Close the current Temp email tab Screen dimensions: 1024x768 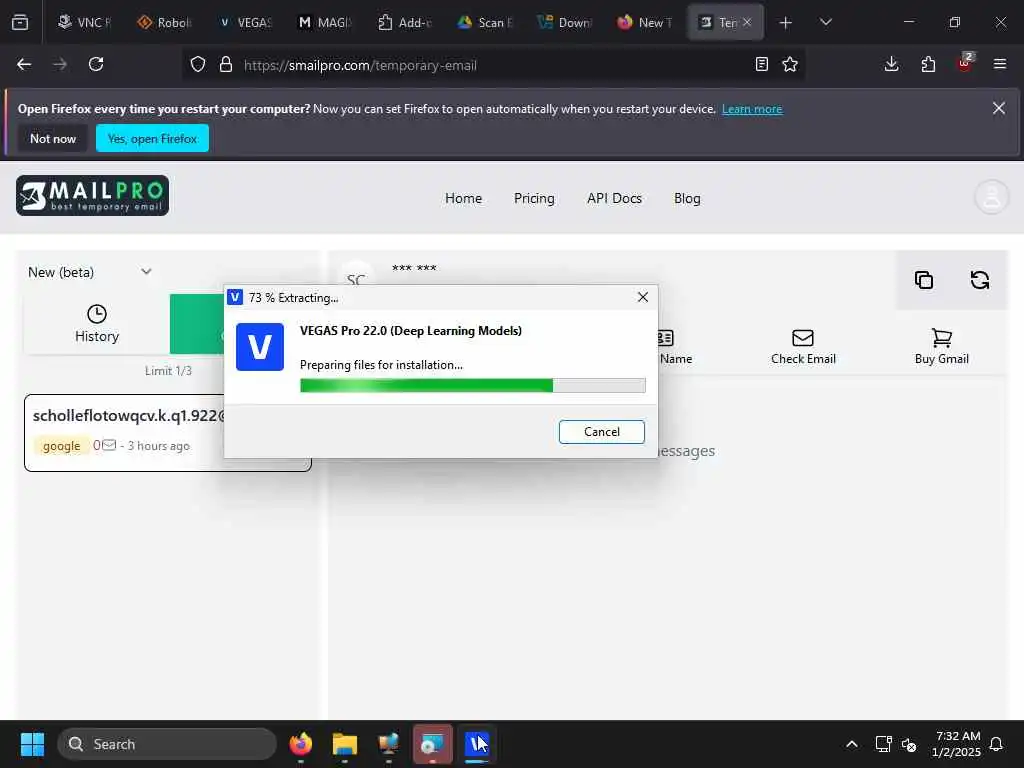point(747,22)
